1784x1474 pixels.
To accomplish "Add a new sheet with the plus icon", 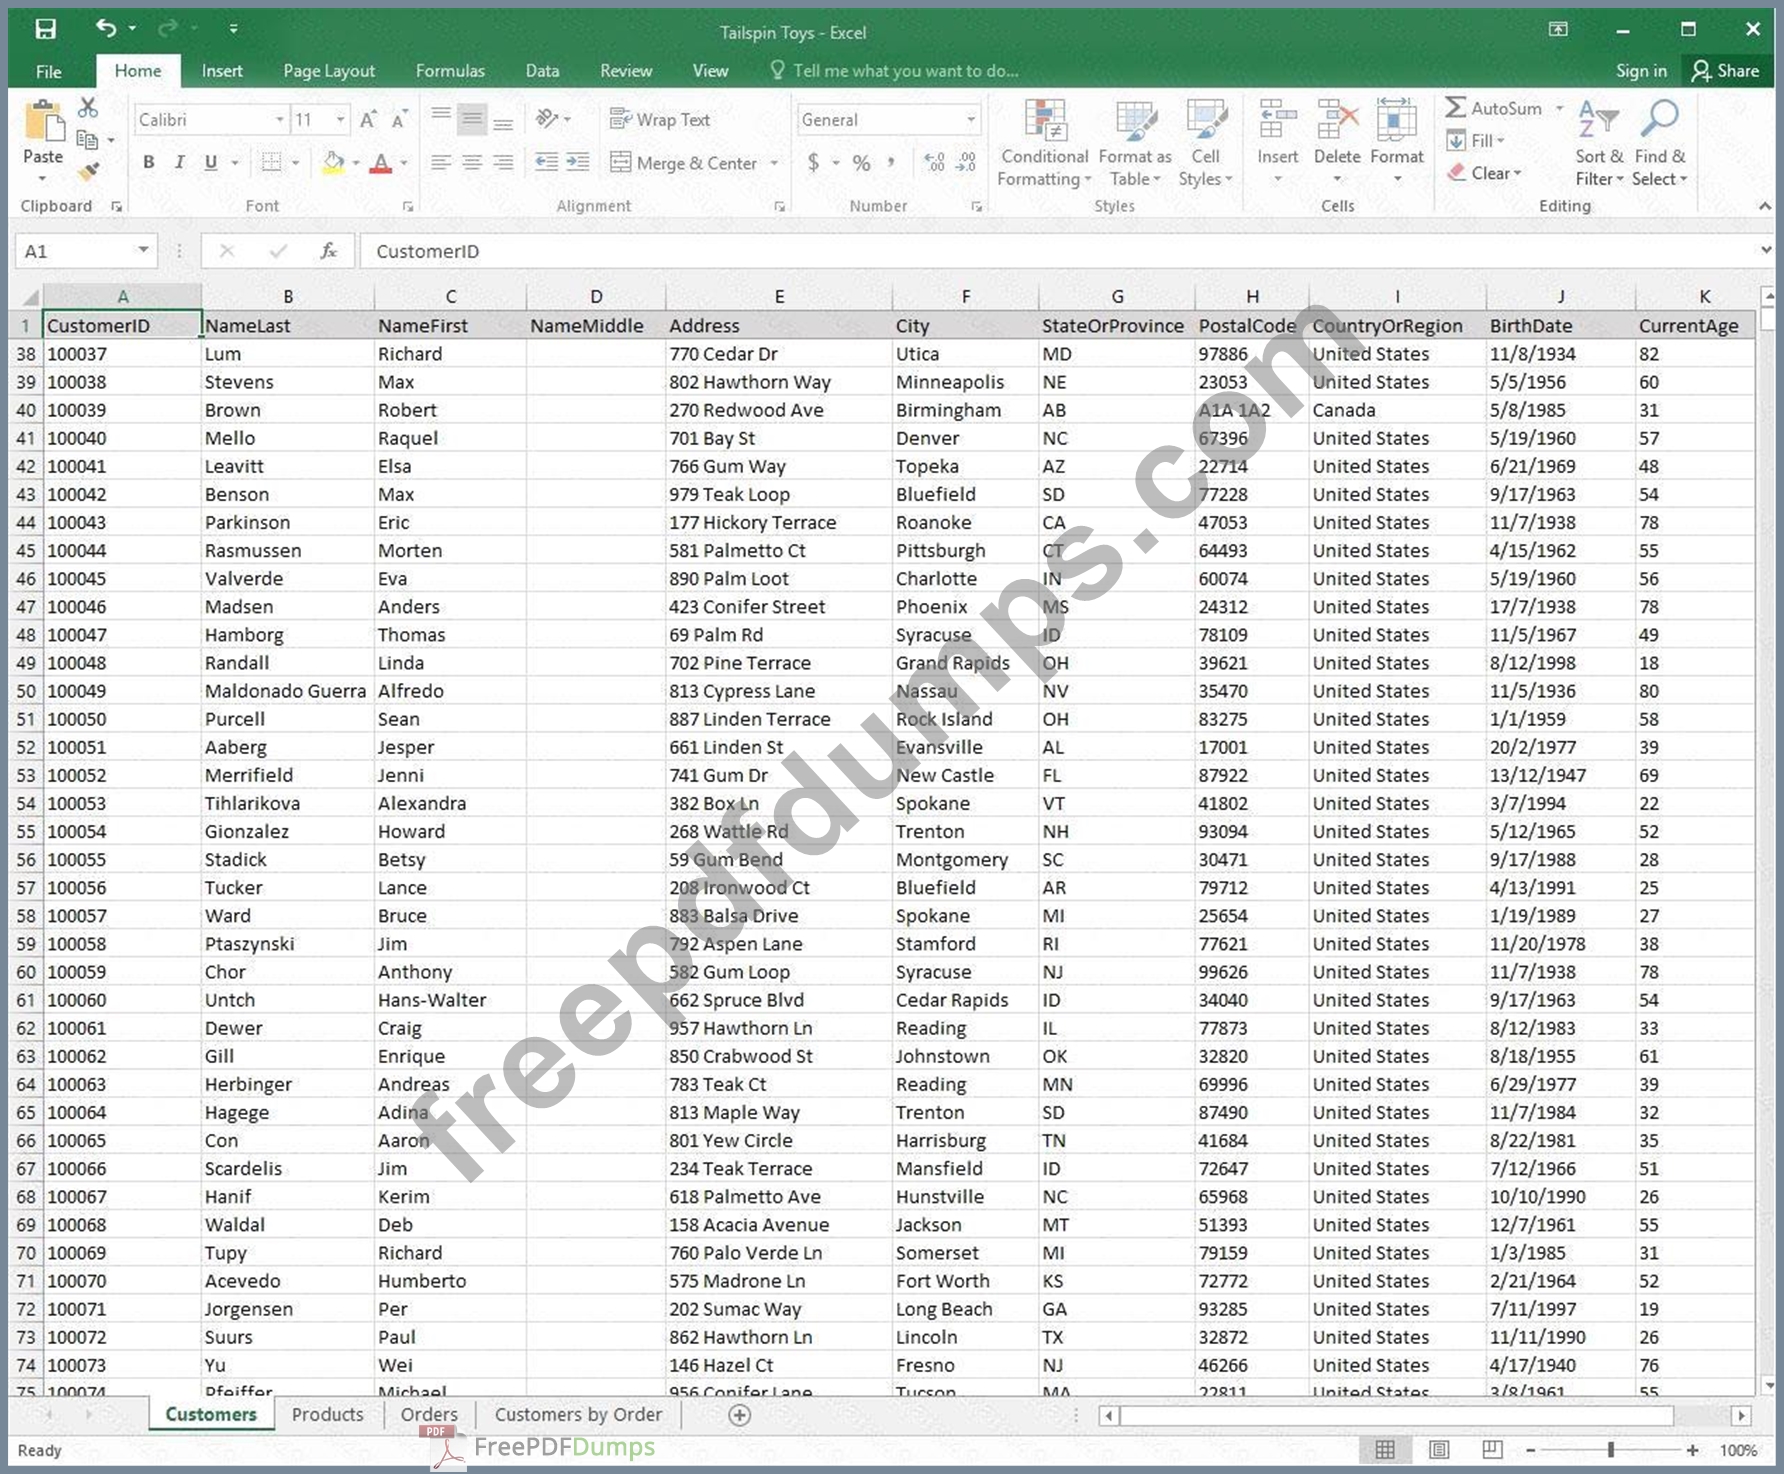I will [x=739, y=1415].
